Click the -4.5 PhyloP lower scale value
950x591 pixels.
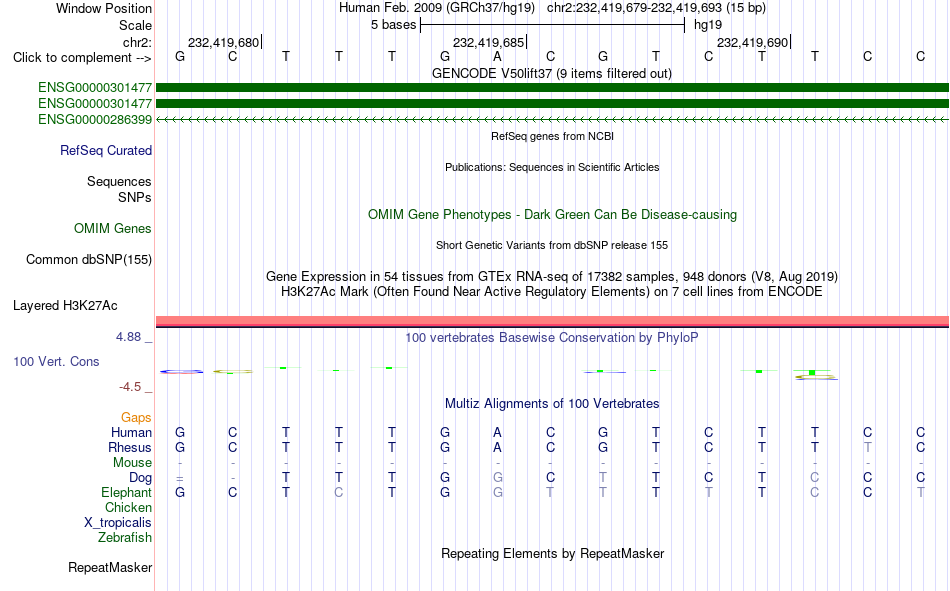130,387
